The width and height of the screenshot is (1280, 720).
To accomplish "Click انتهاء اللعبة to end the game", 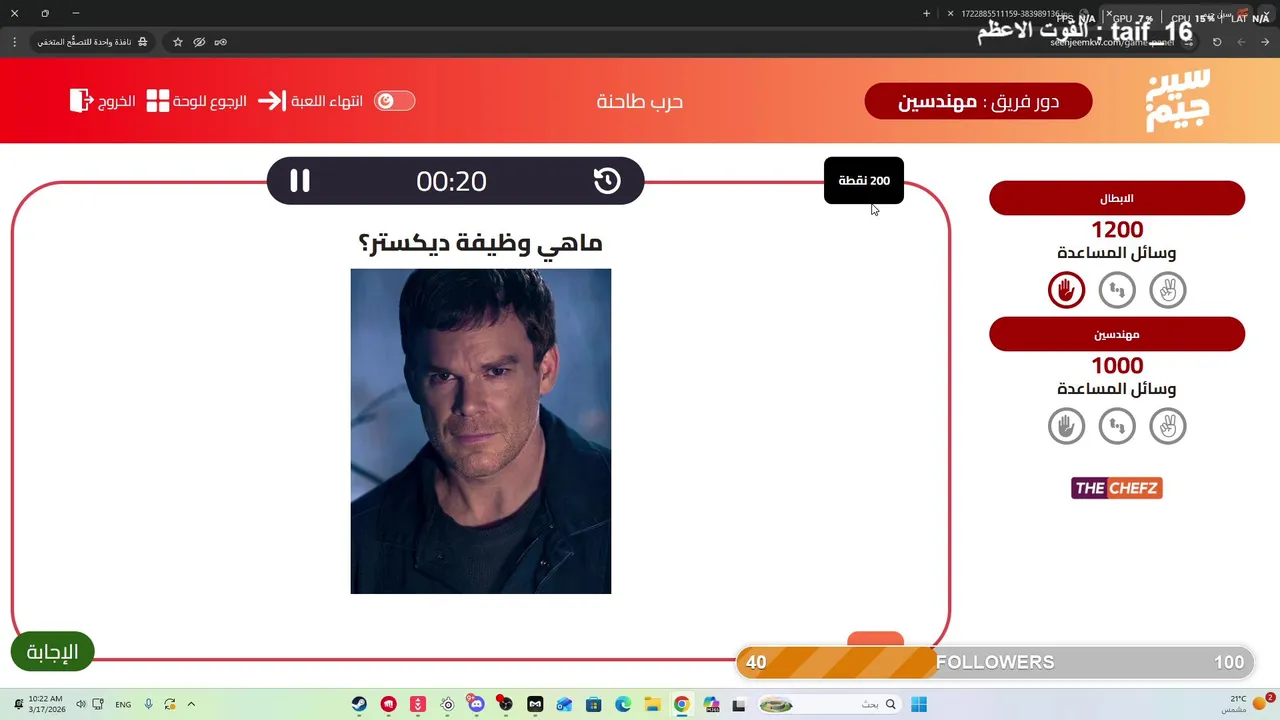I will point(327,101).
